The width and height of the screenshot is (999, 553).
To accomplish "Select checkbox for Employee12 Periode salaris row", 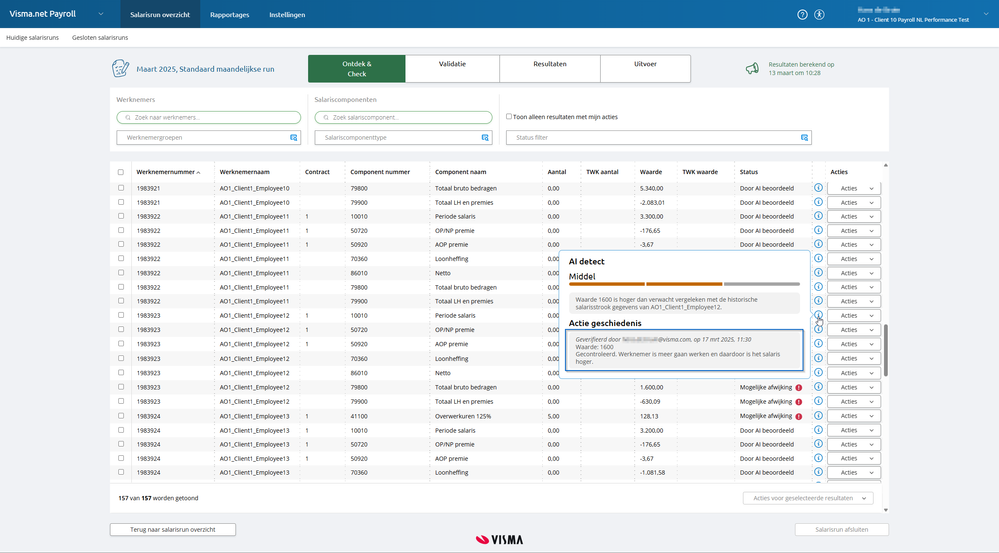I will click(x=120, y=315).
